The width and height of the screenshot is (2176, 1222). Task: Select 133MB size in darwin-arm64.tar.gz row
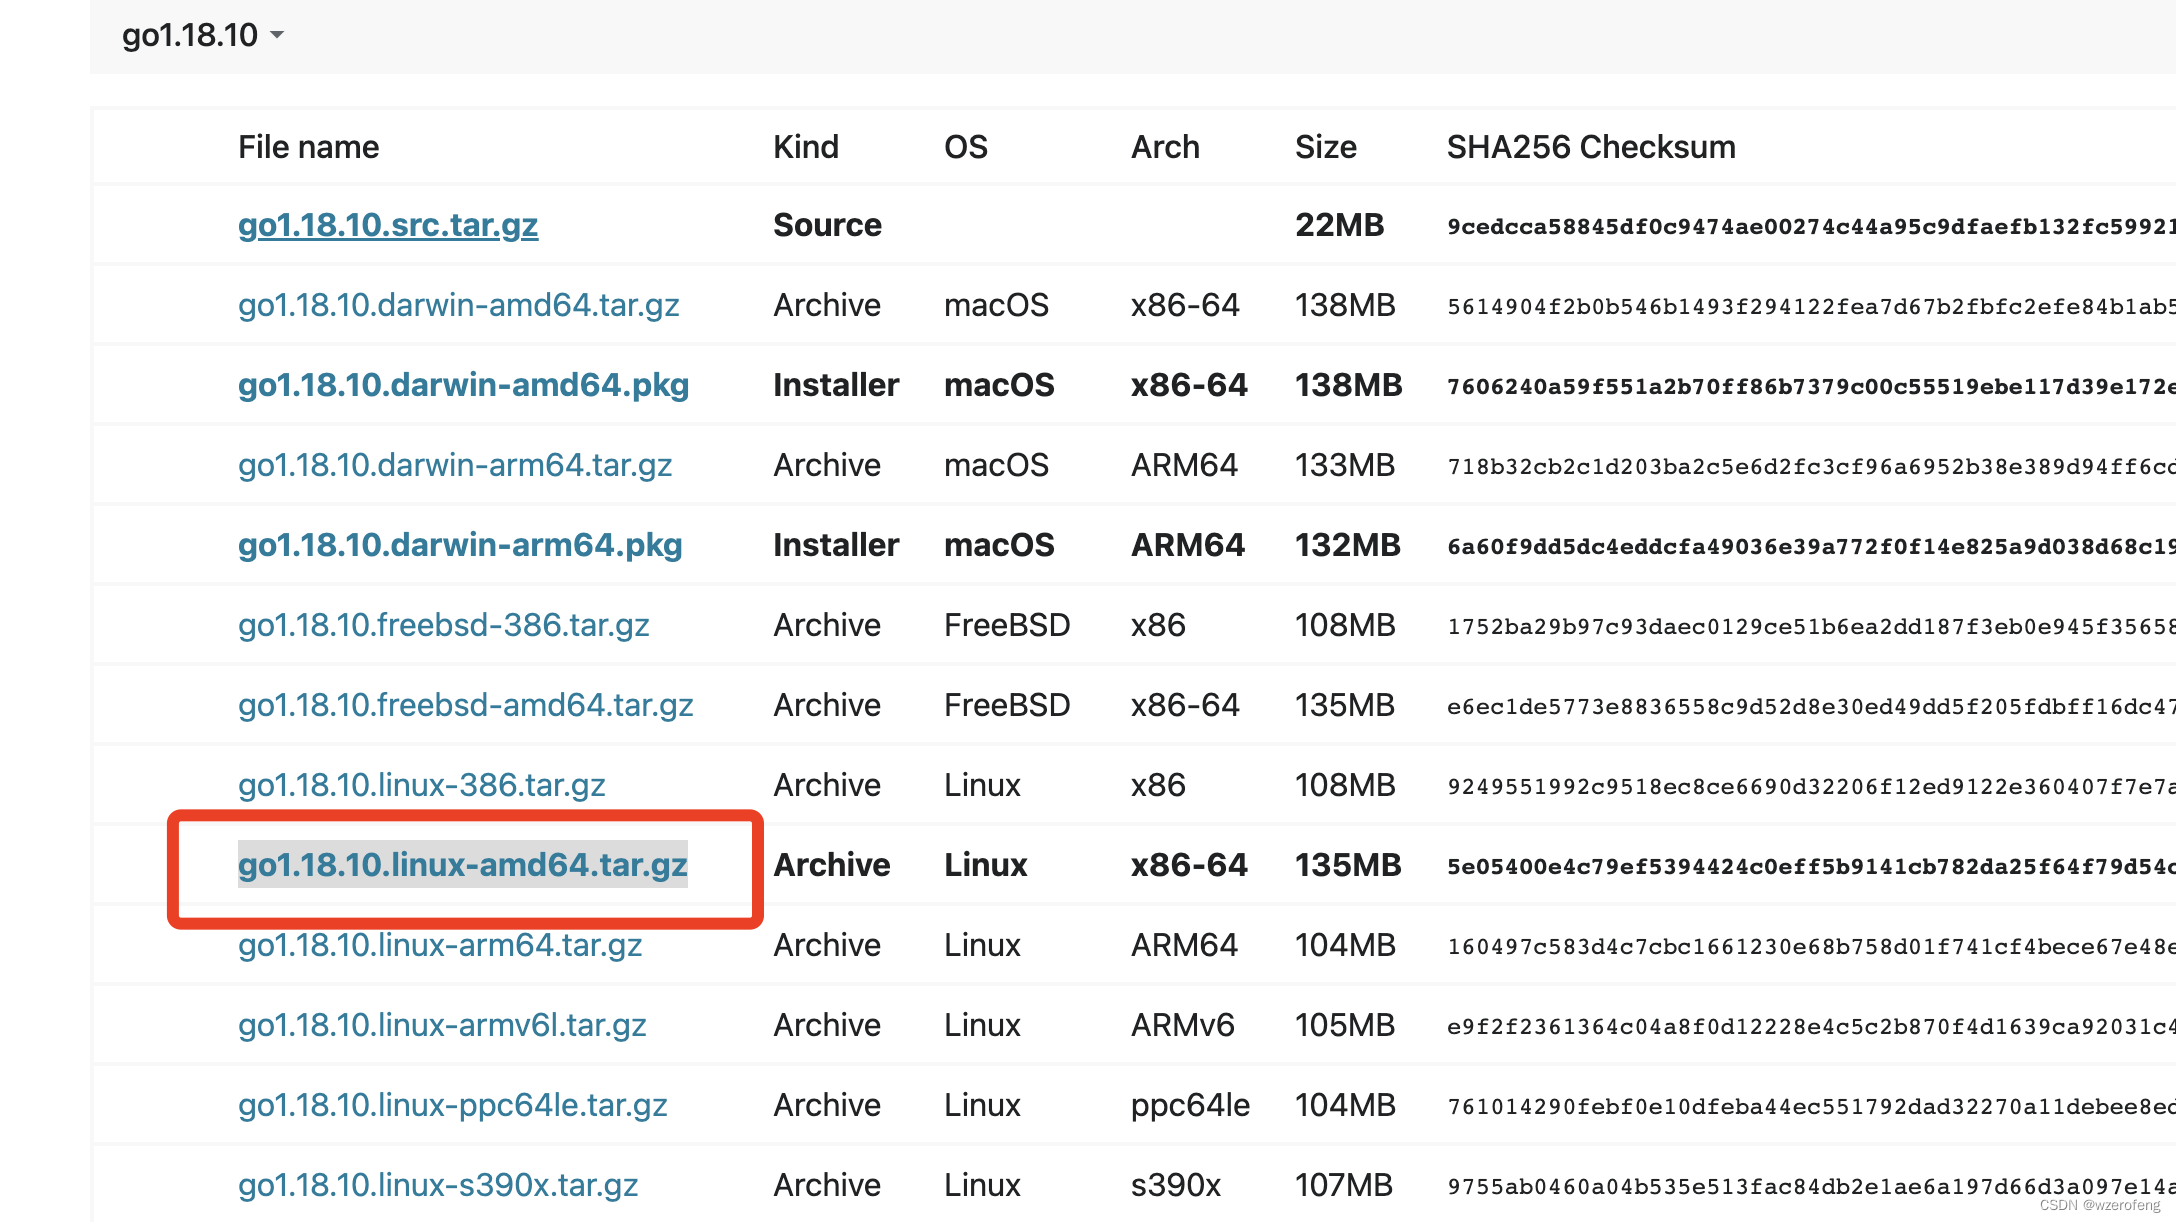point(1345,465)
